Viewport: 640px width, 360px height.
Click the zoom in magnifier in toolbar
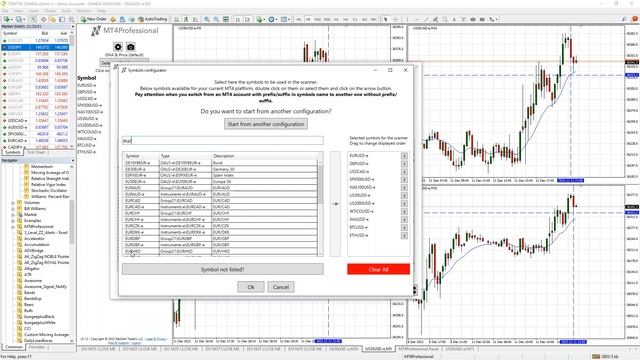click(x=207, y=19)
